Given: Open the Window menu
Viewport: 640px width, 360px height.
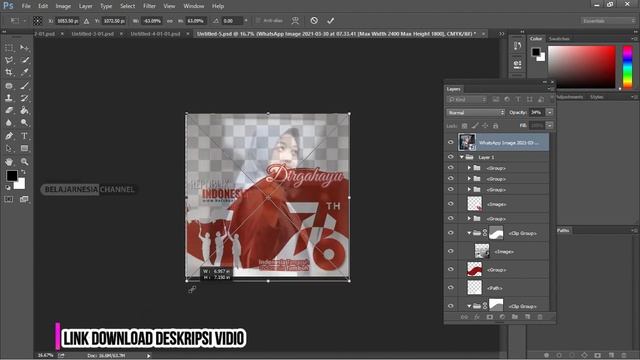Looking at the screenshot, I should click(193, 6).
